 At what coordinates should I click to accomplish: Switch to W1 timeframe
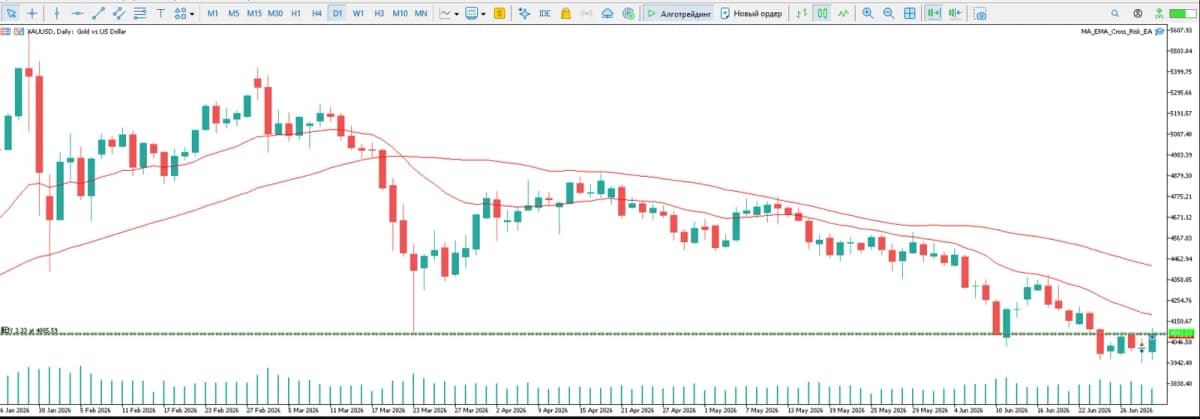358,13
